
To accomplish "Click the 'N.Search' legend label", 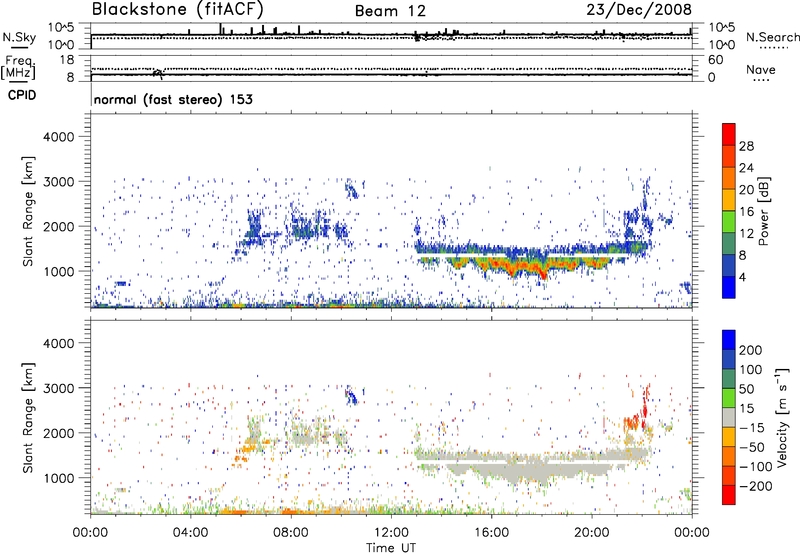I will coord(773,37).
